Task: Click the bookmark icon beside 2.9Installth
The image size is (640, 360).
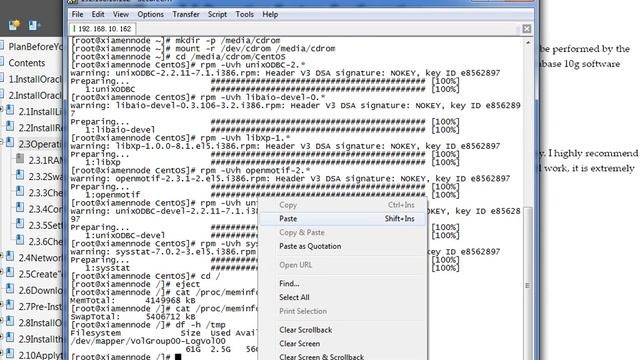Action: pos(10,338)
